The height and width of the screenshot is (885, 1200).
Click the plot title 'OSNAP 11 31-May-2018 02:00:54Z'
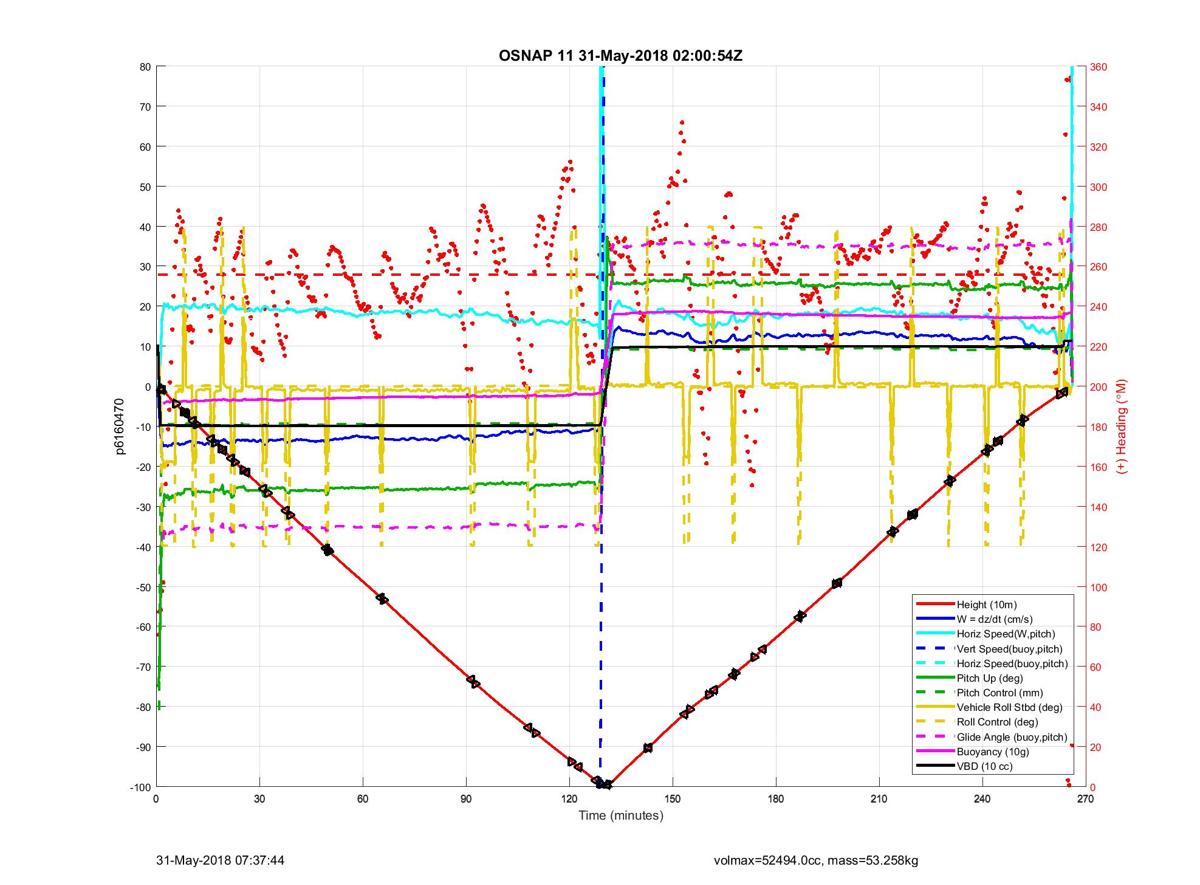[x=620, y=55]
